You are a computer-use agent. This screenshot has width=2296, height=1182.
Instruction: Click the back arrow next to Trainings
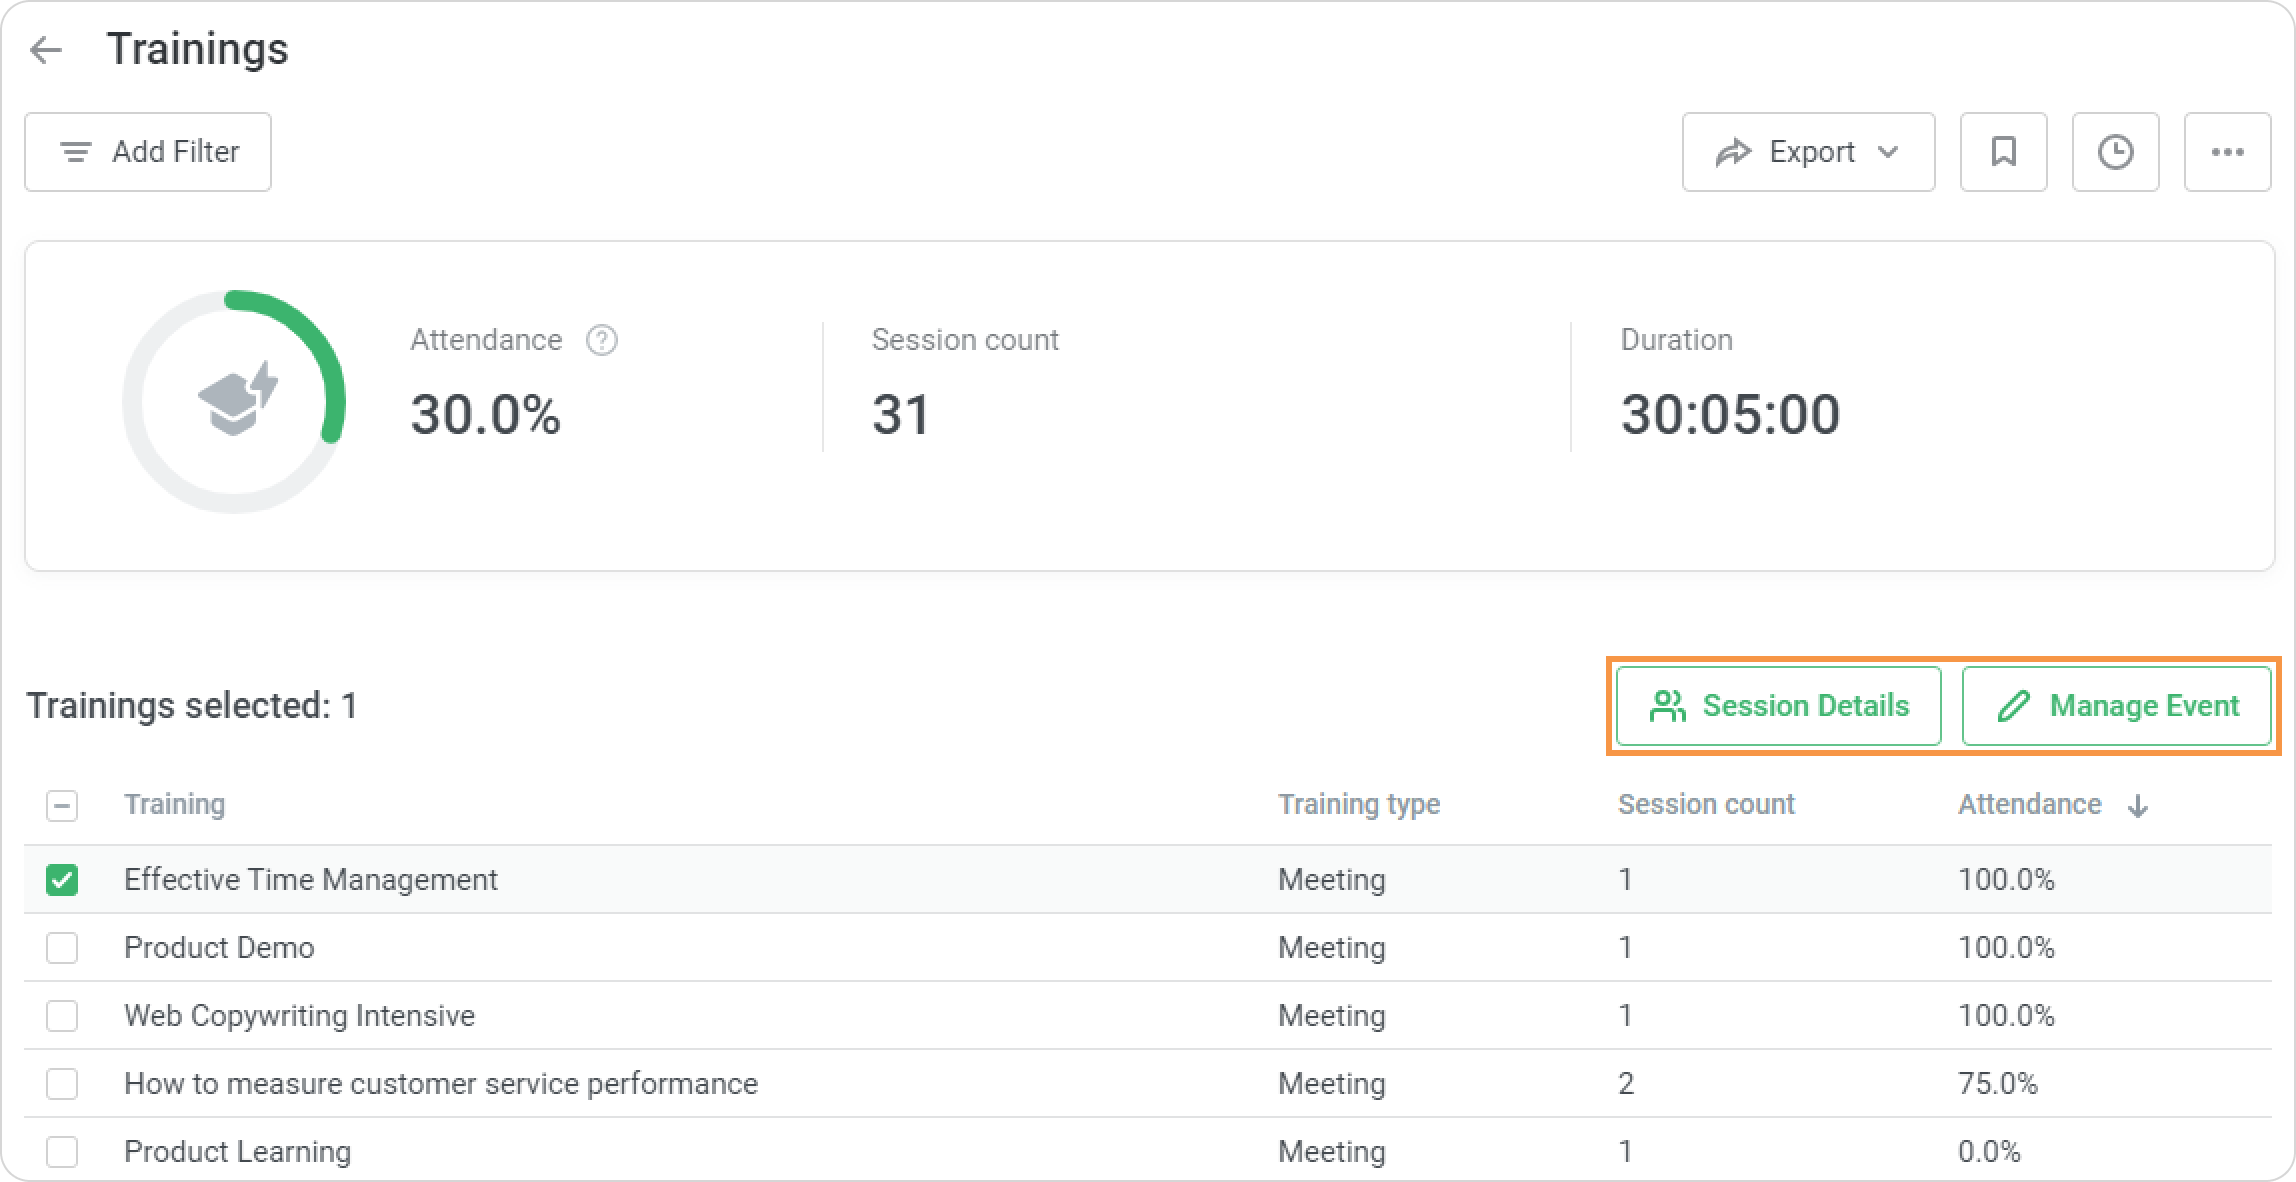46,50
